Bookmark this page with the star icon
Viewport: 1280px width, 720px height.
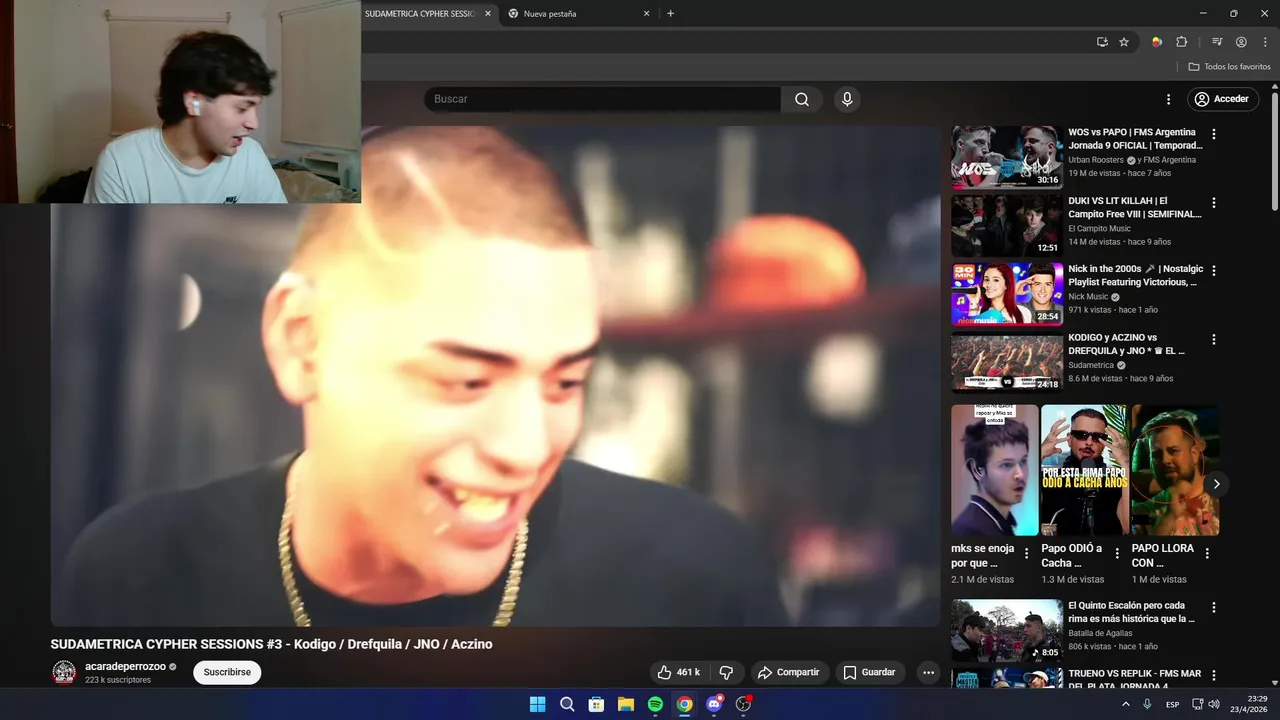click(x=1124, y=42)
